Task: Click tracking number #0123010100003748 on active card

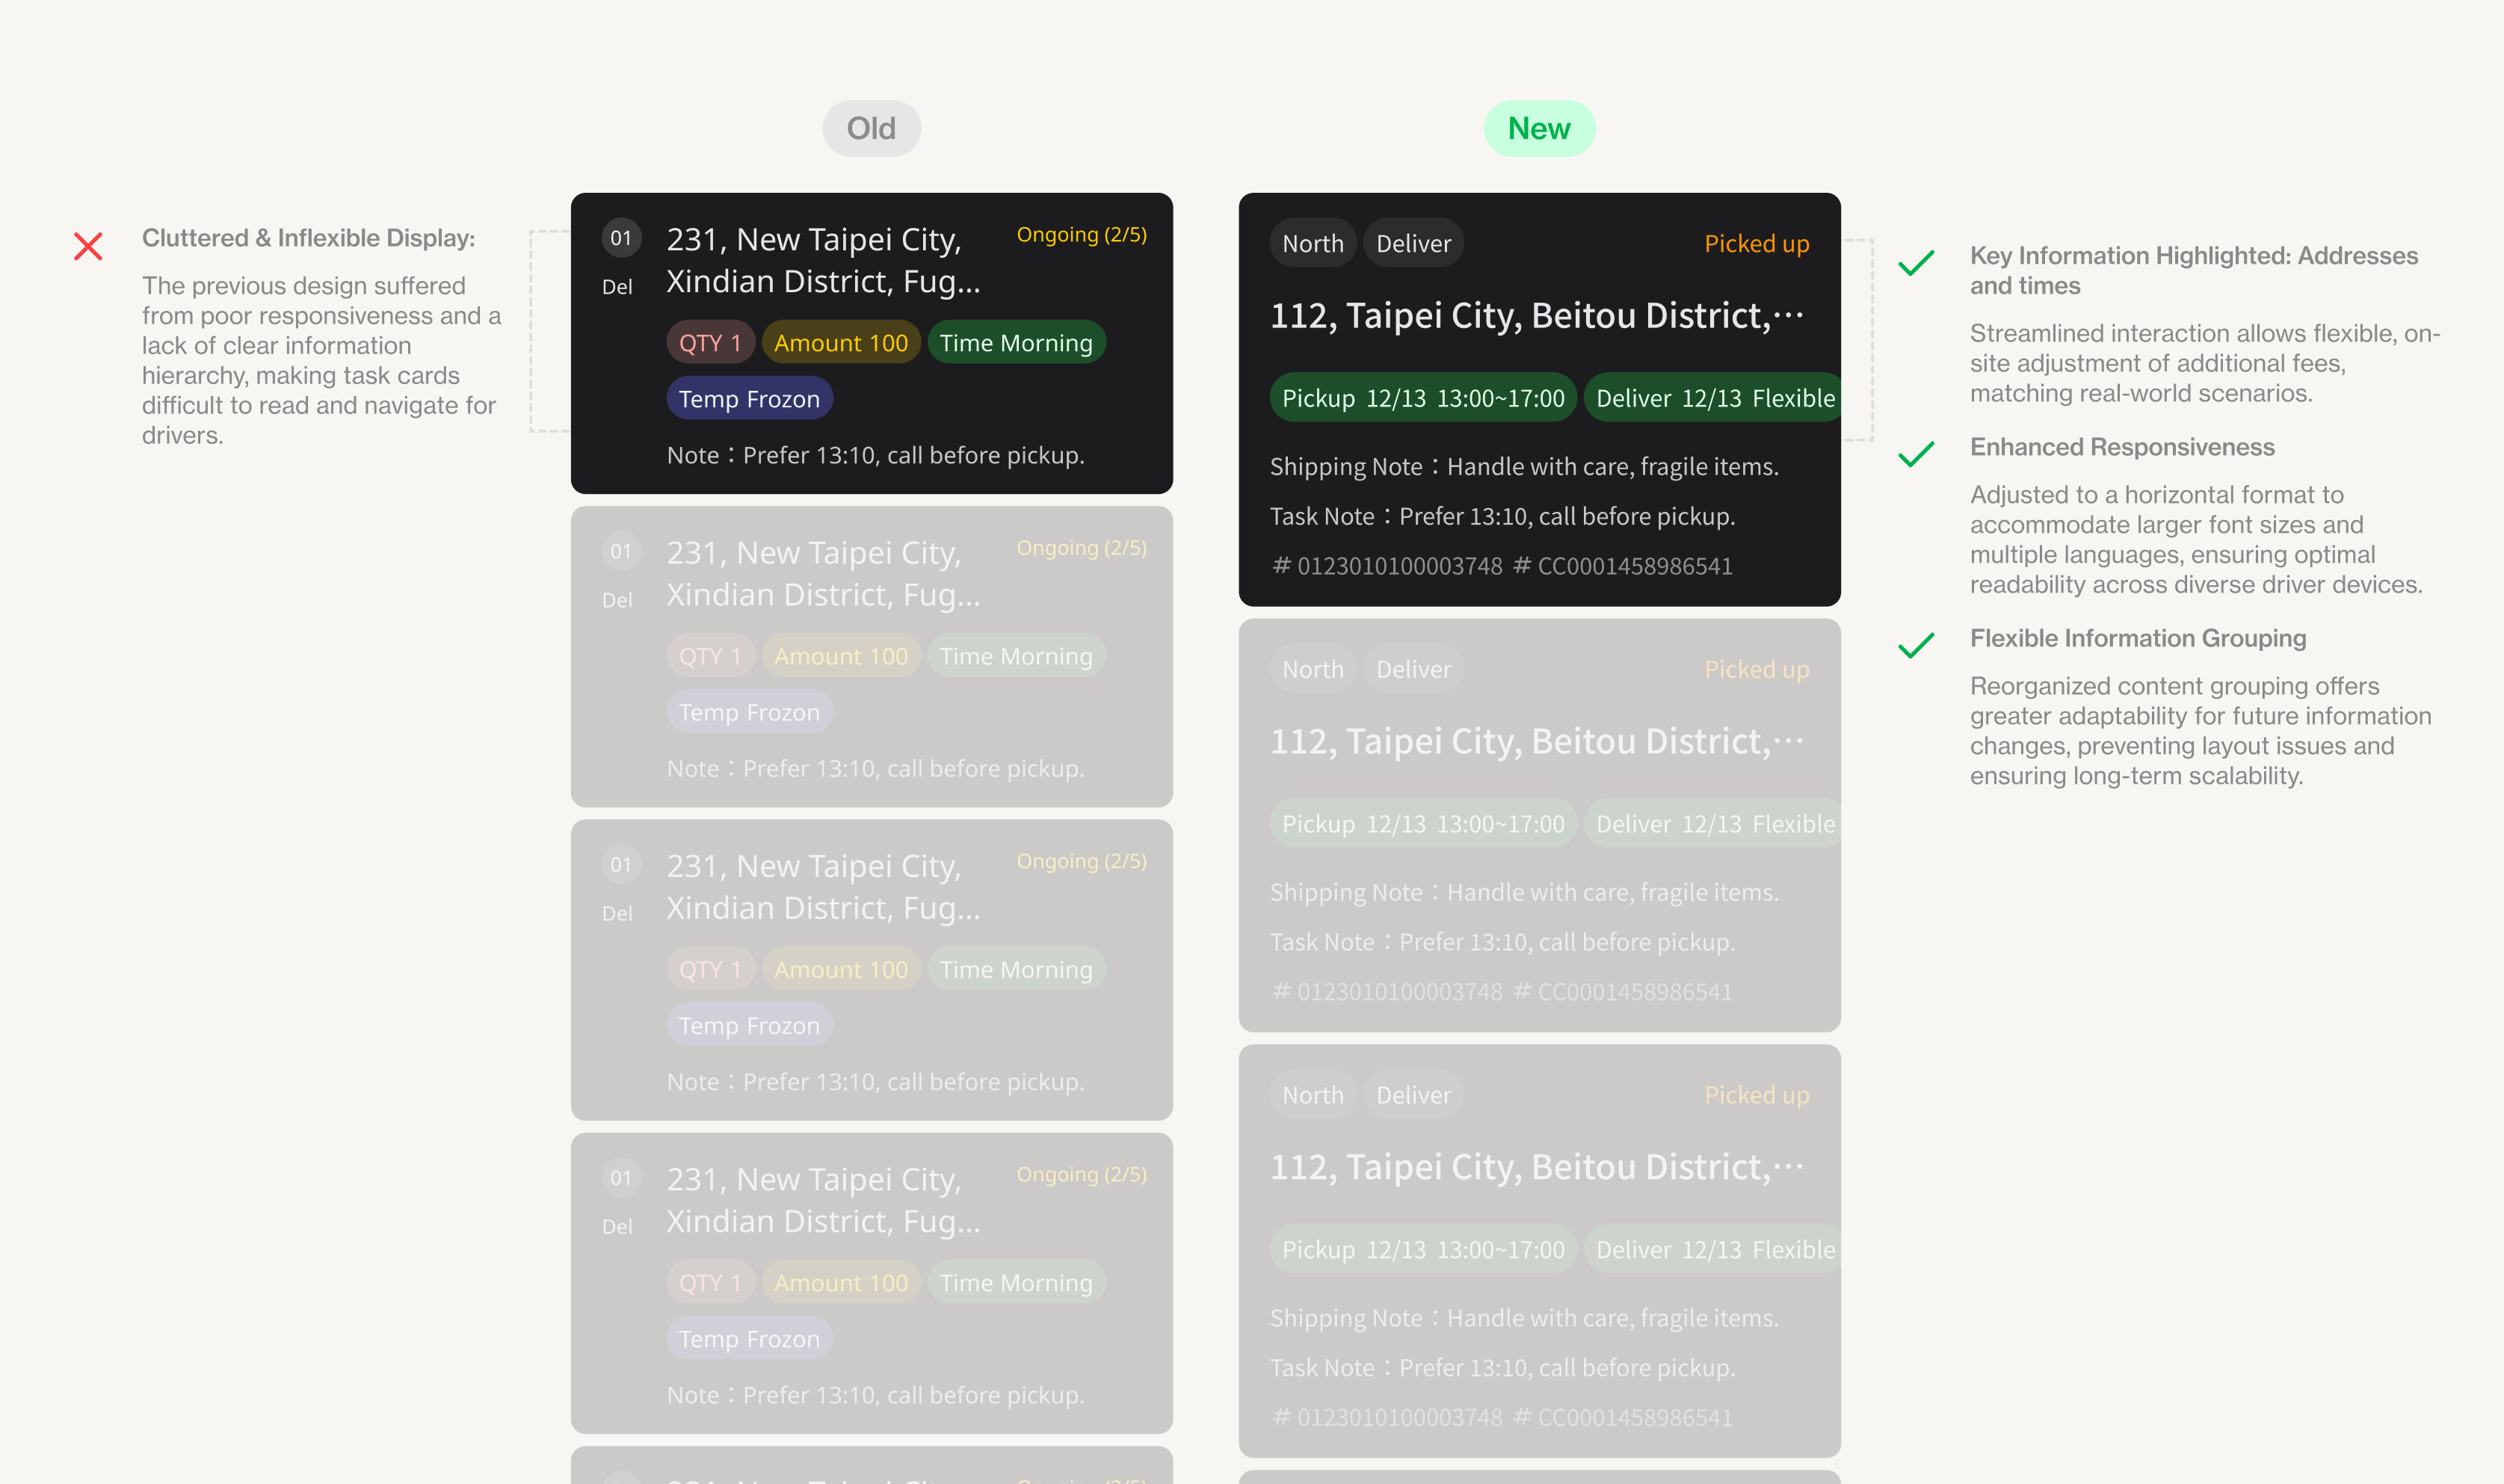Action: tap(1387, 566)
